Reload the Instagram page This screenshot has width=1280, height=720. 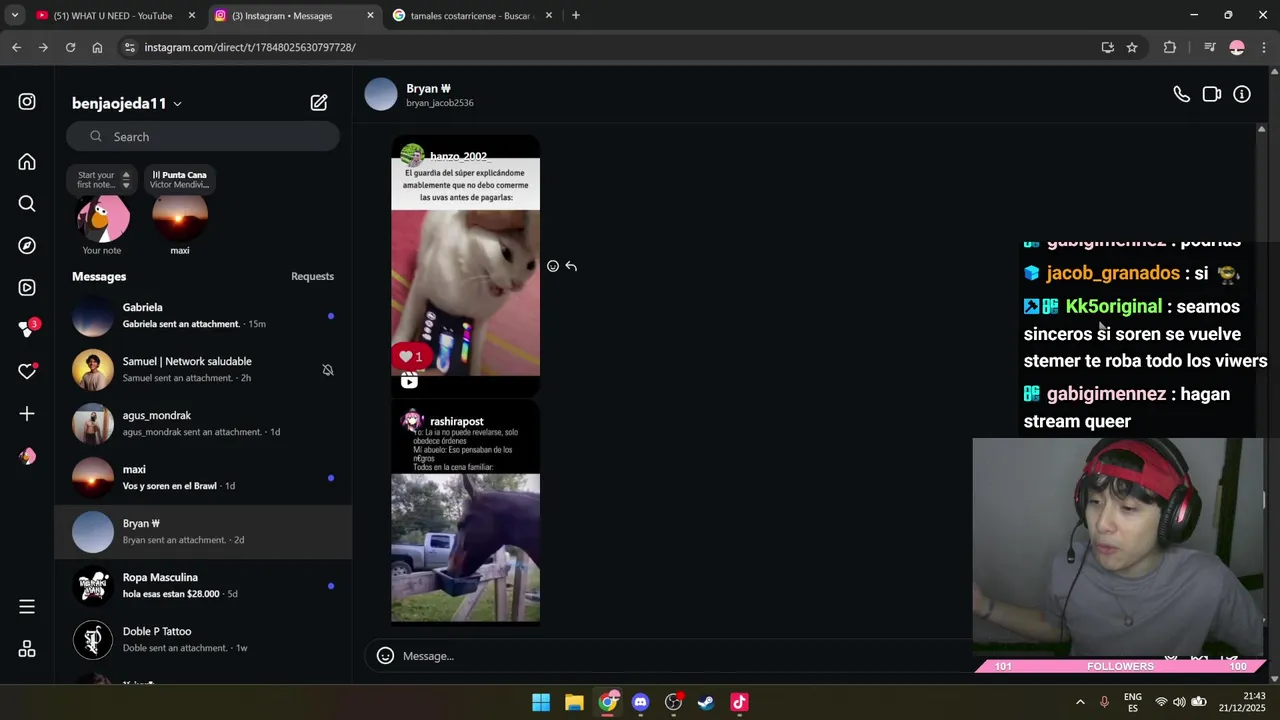click(x=70, y=47)
